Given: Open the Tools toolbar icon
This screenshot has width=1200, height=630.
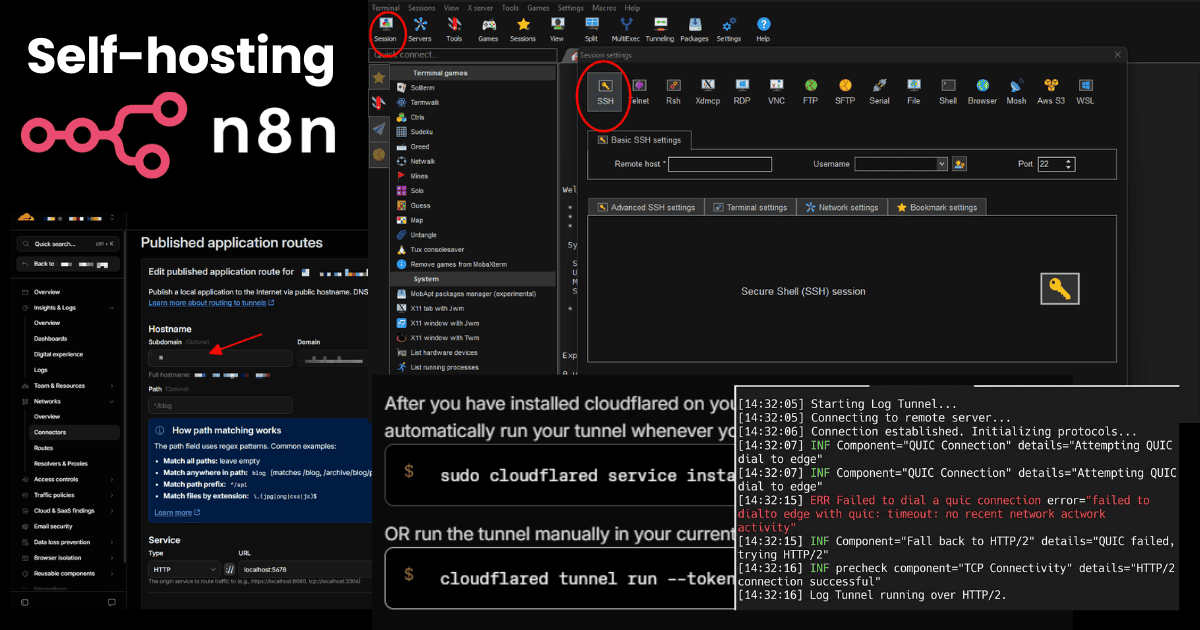Looking at the screenshot, I should [x=454, y=29].
